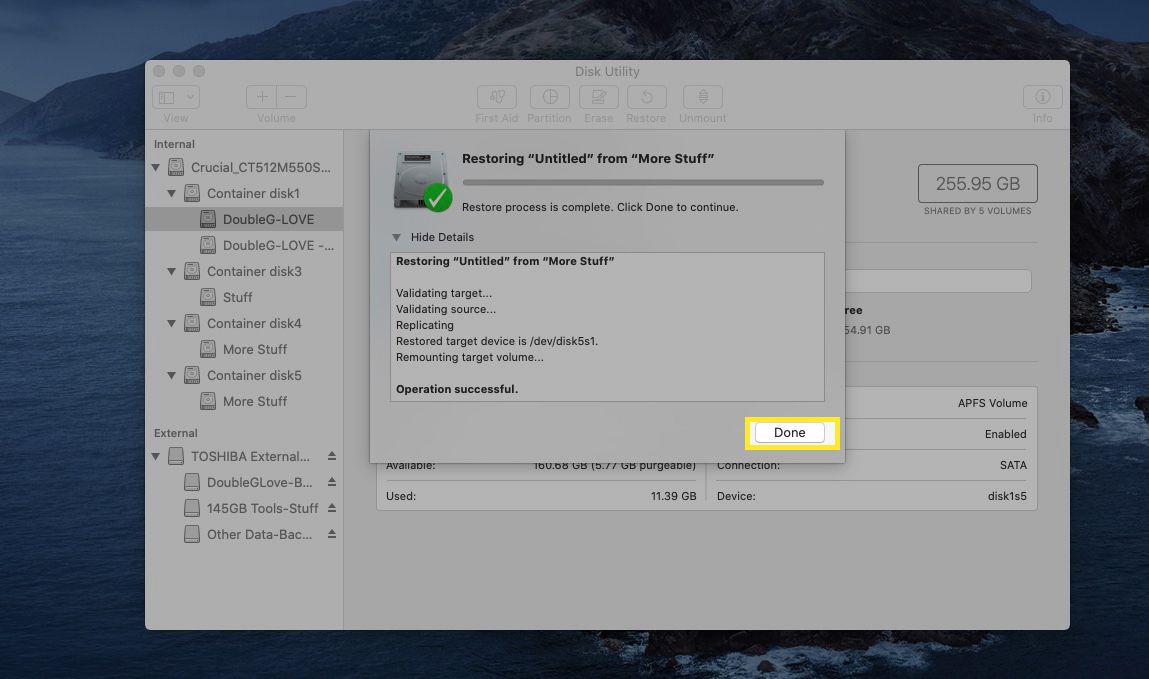
Task: Eject the Other Data-Bac volume
Action: (332, 534)
